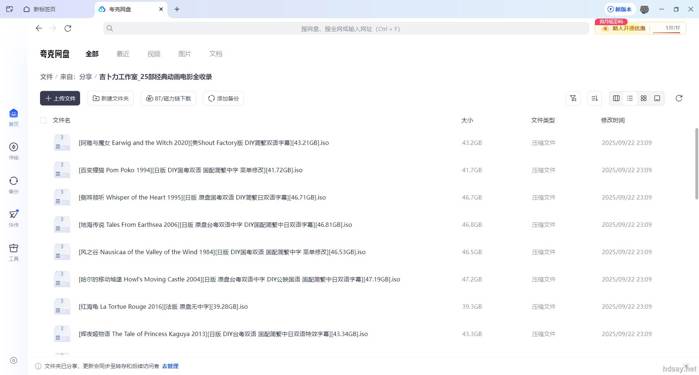Open the user avatar menu at top right

point(644,9)
